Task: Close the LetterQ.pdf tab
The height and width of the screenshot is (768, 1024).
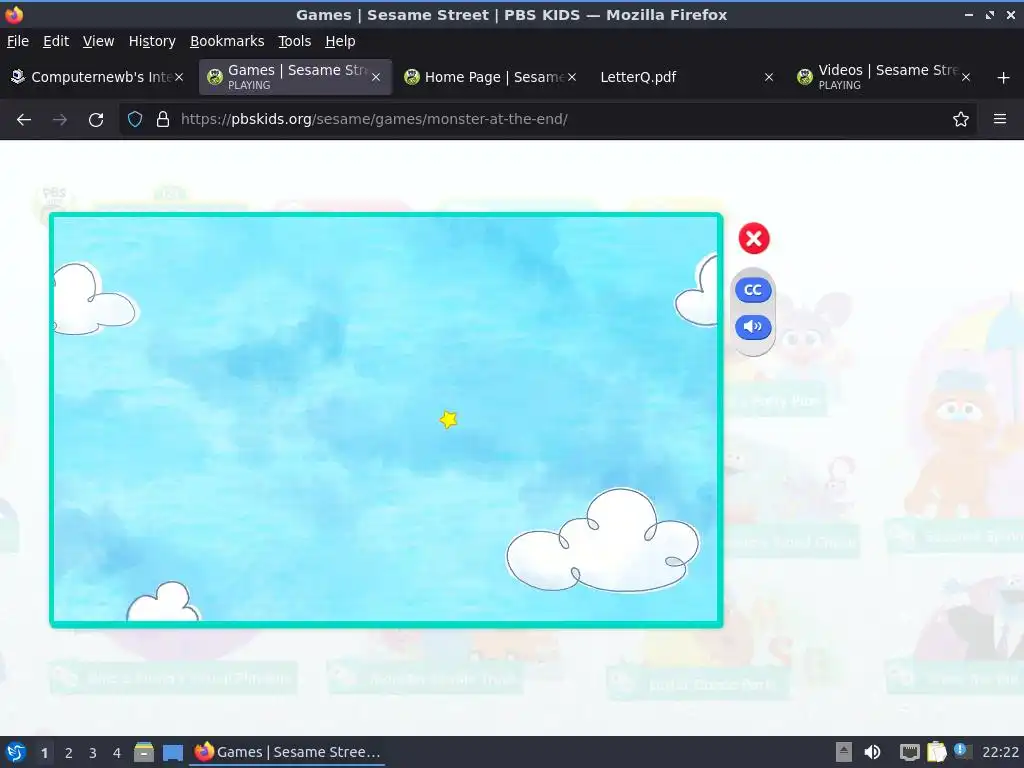Action: [x=769, y=77]
